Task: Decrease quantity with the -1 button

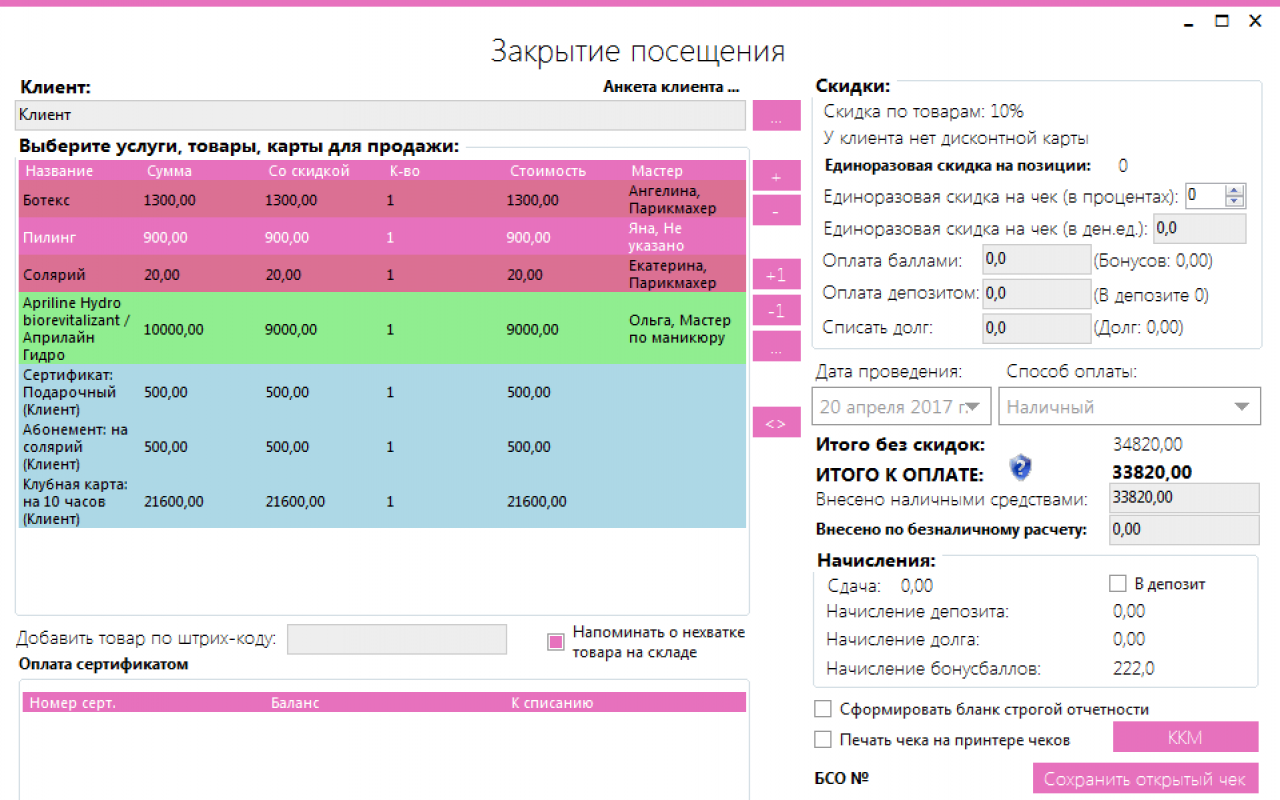Action: (x=777, y=312)
